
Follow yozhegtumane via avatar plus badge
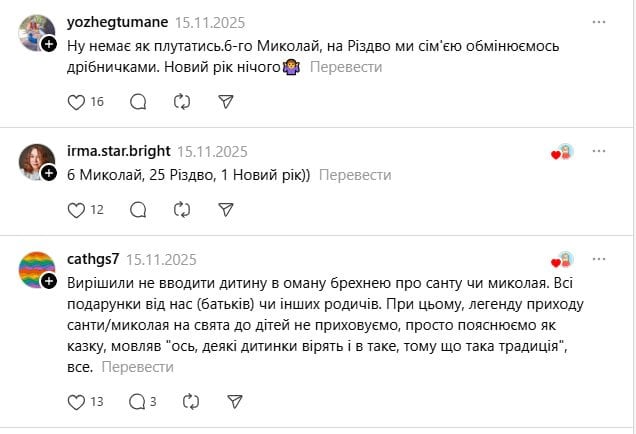(x=48, y=44)
